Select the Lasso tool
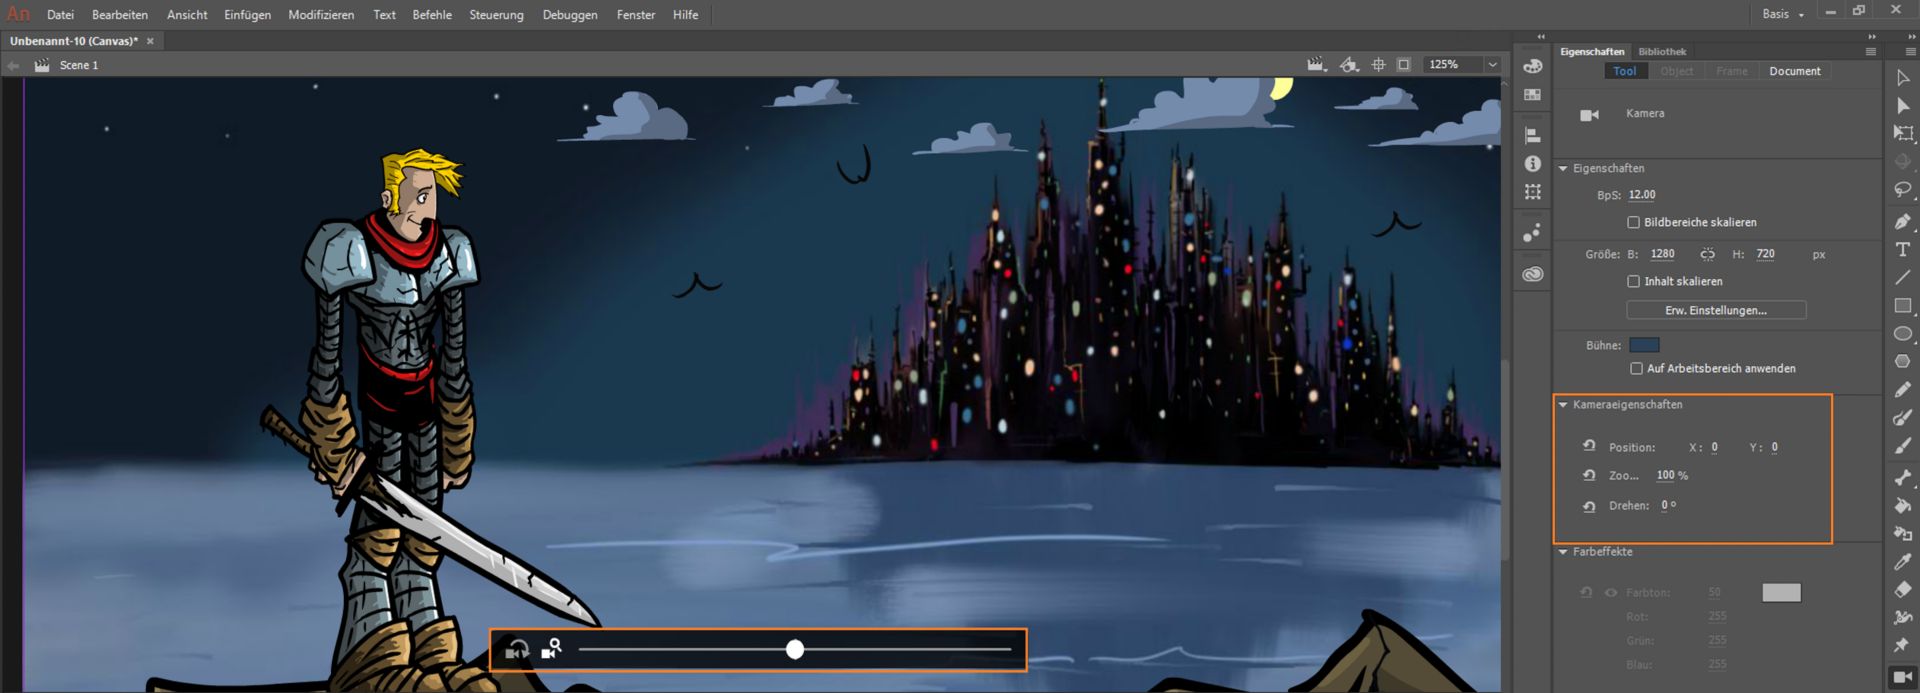 (1902, 189)
